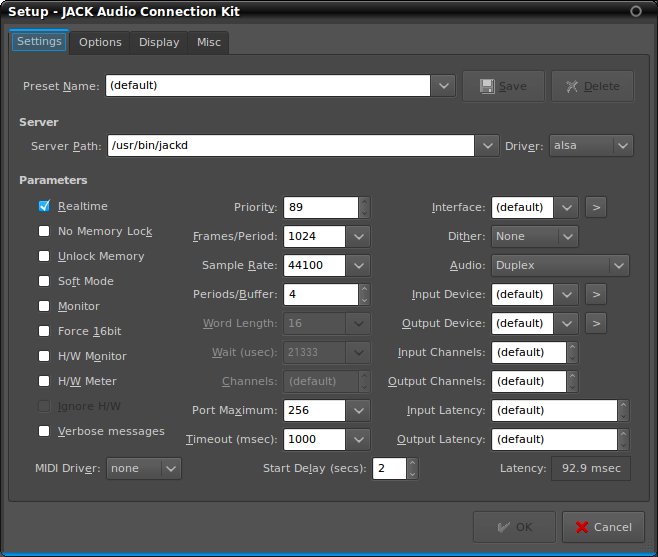Open the Driver alsa dropdown
The height and width of the screenshot is (557, 658).
click(x=591, y=146)
